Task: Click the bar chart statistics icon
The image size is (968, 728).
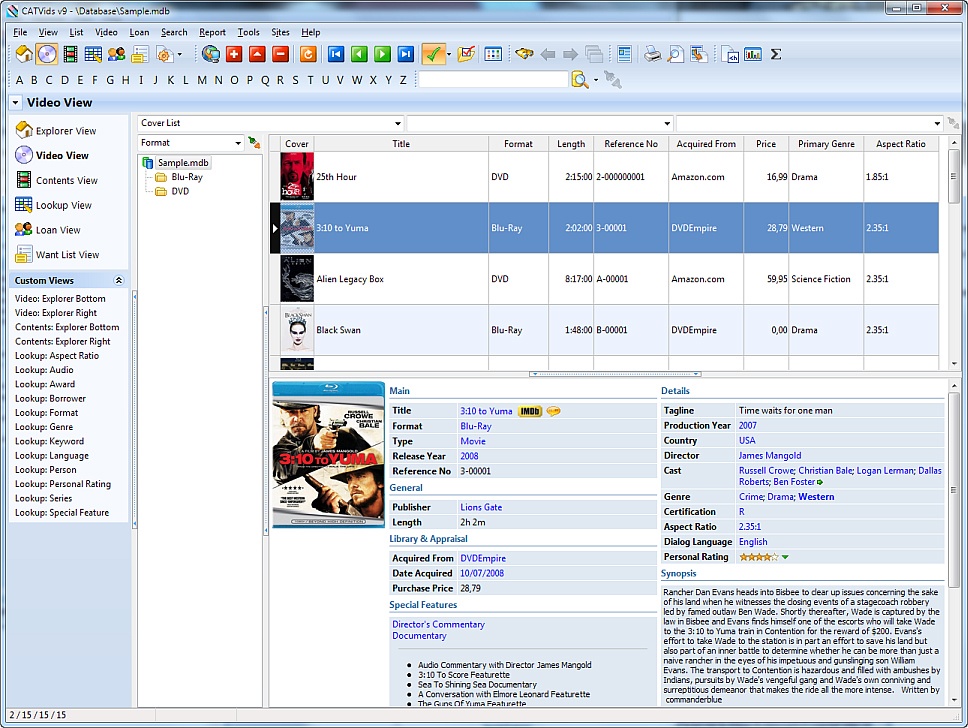Action: pos(753,54)
